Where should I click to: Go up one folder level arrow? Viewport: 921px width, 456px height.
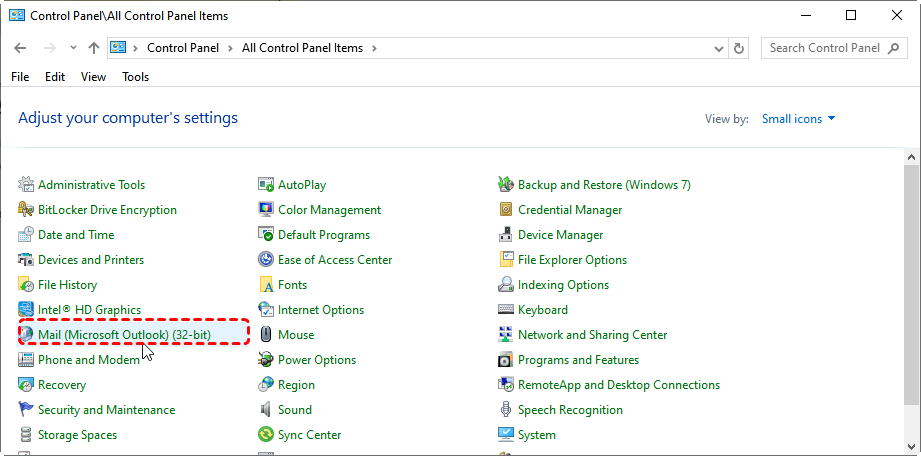(x=94, y=48)
